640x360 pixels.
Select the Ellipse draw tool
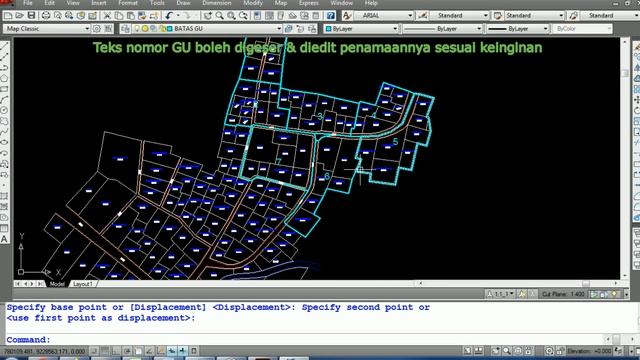tap(4, 142)
